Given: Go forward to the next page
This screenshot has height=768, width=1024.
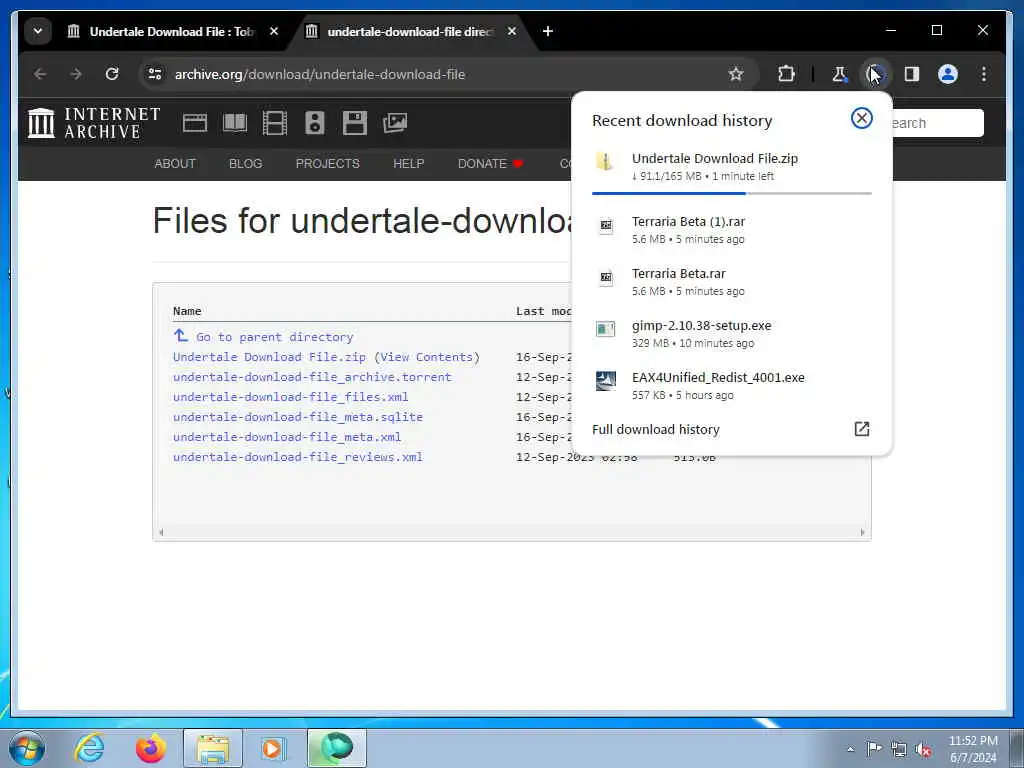Looking at the screenshot, I should [x=76, y=74].
